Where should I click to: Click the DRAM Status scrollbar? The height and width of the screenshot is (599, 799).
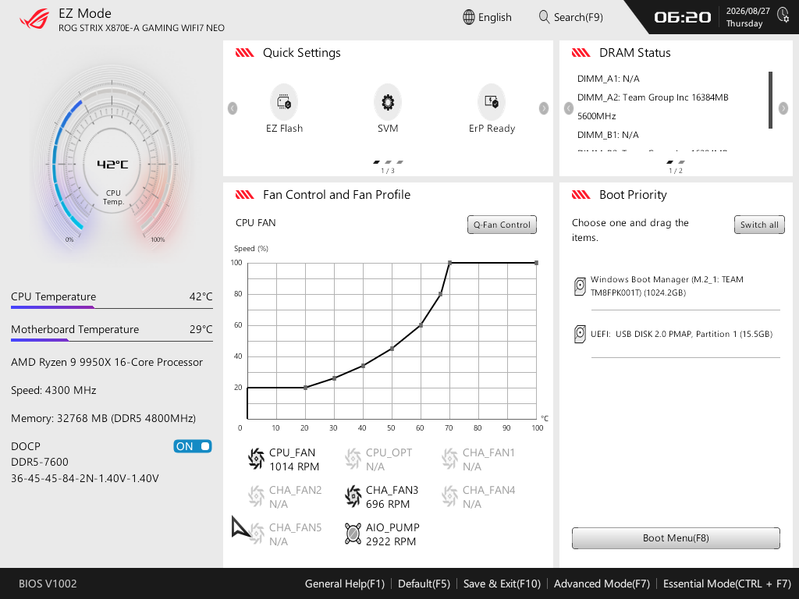[x=770, y=100]
